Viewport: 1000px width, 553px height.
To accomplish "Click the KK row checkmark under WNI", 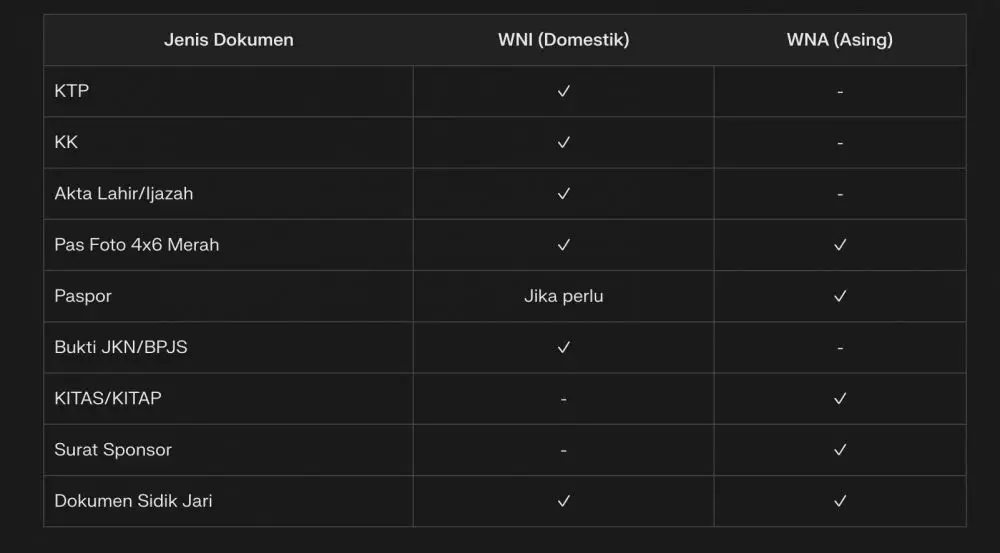I will pos(564,142).
